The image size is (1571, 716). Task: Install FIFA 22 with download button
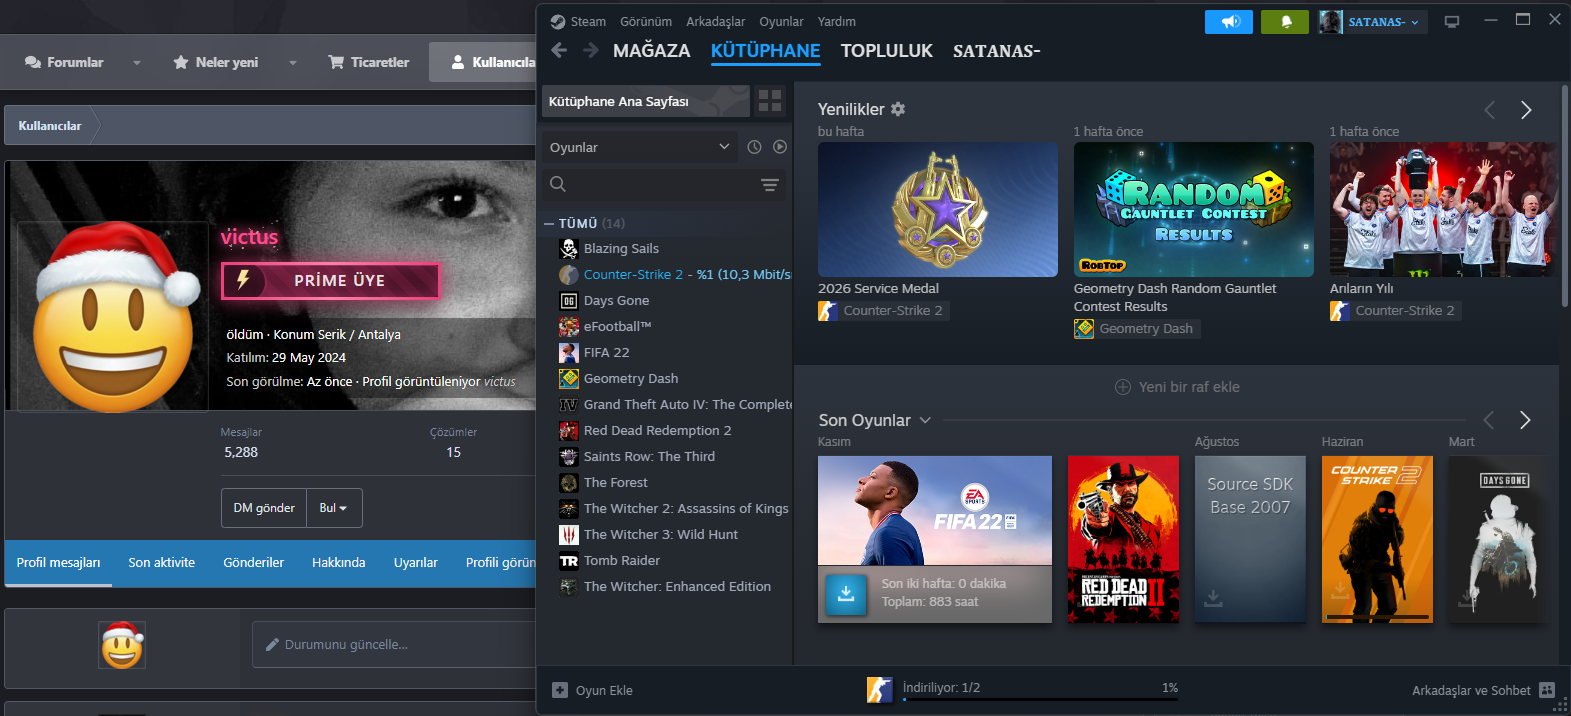click(846, 593)
